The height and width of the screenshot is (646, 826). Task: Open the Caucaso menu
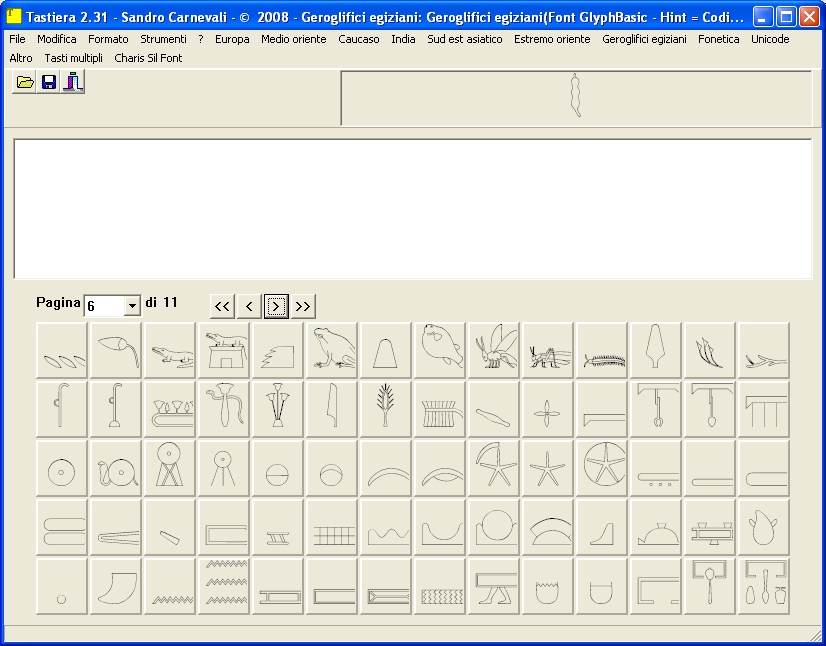click(359, 39)
